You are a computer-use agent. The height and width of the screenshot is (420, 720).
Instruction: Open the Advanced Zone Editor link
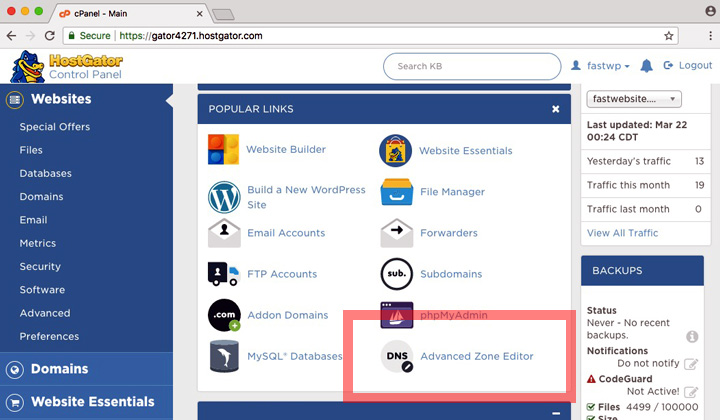click(477, 356)
